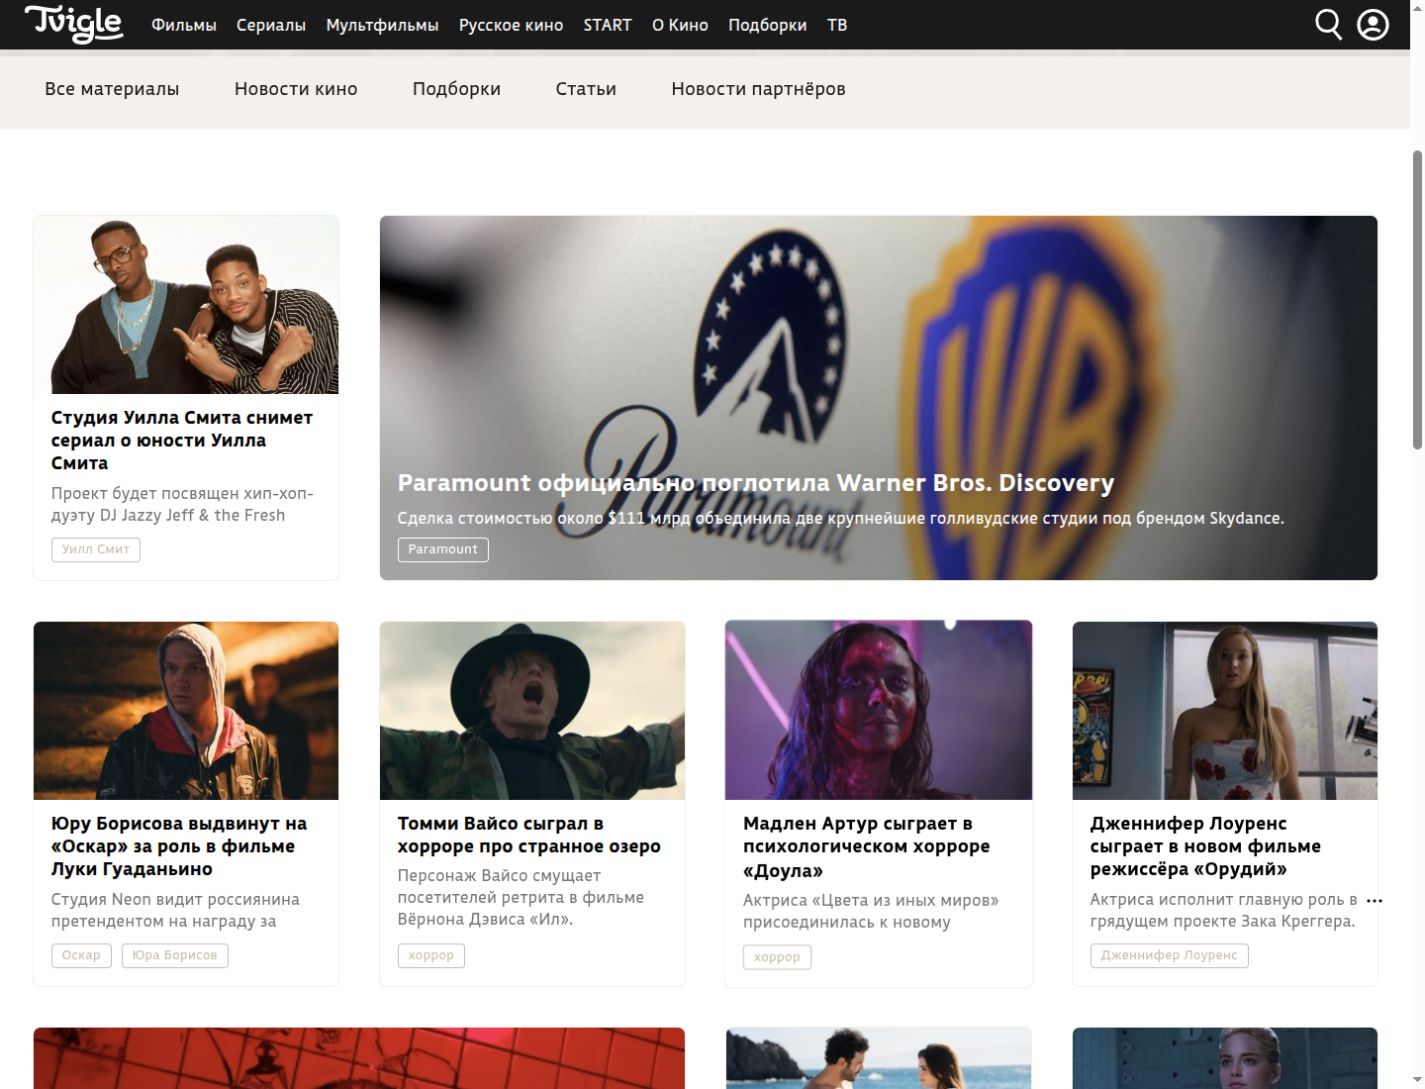Screen dimensions: 1425x1089
Task: Open the user profile icon
Action: [1373, 24]
